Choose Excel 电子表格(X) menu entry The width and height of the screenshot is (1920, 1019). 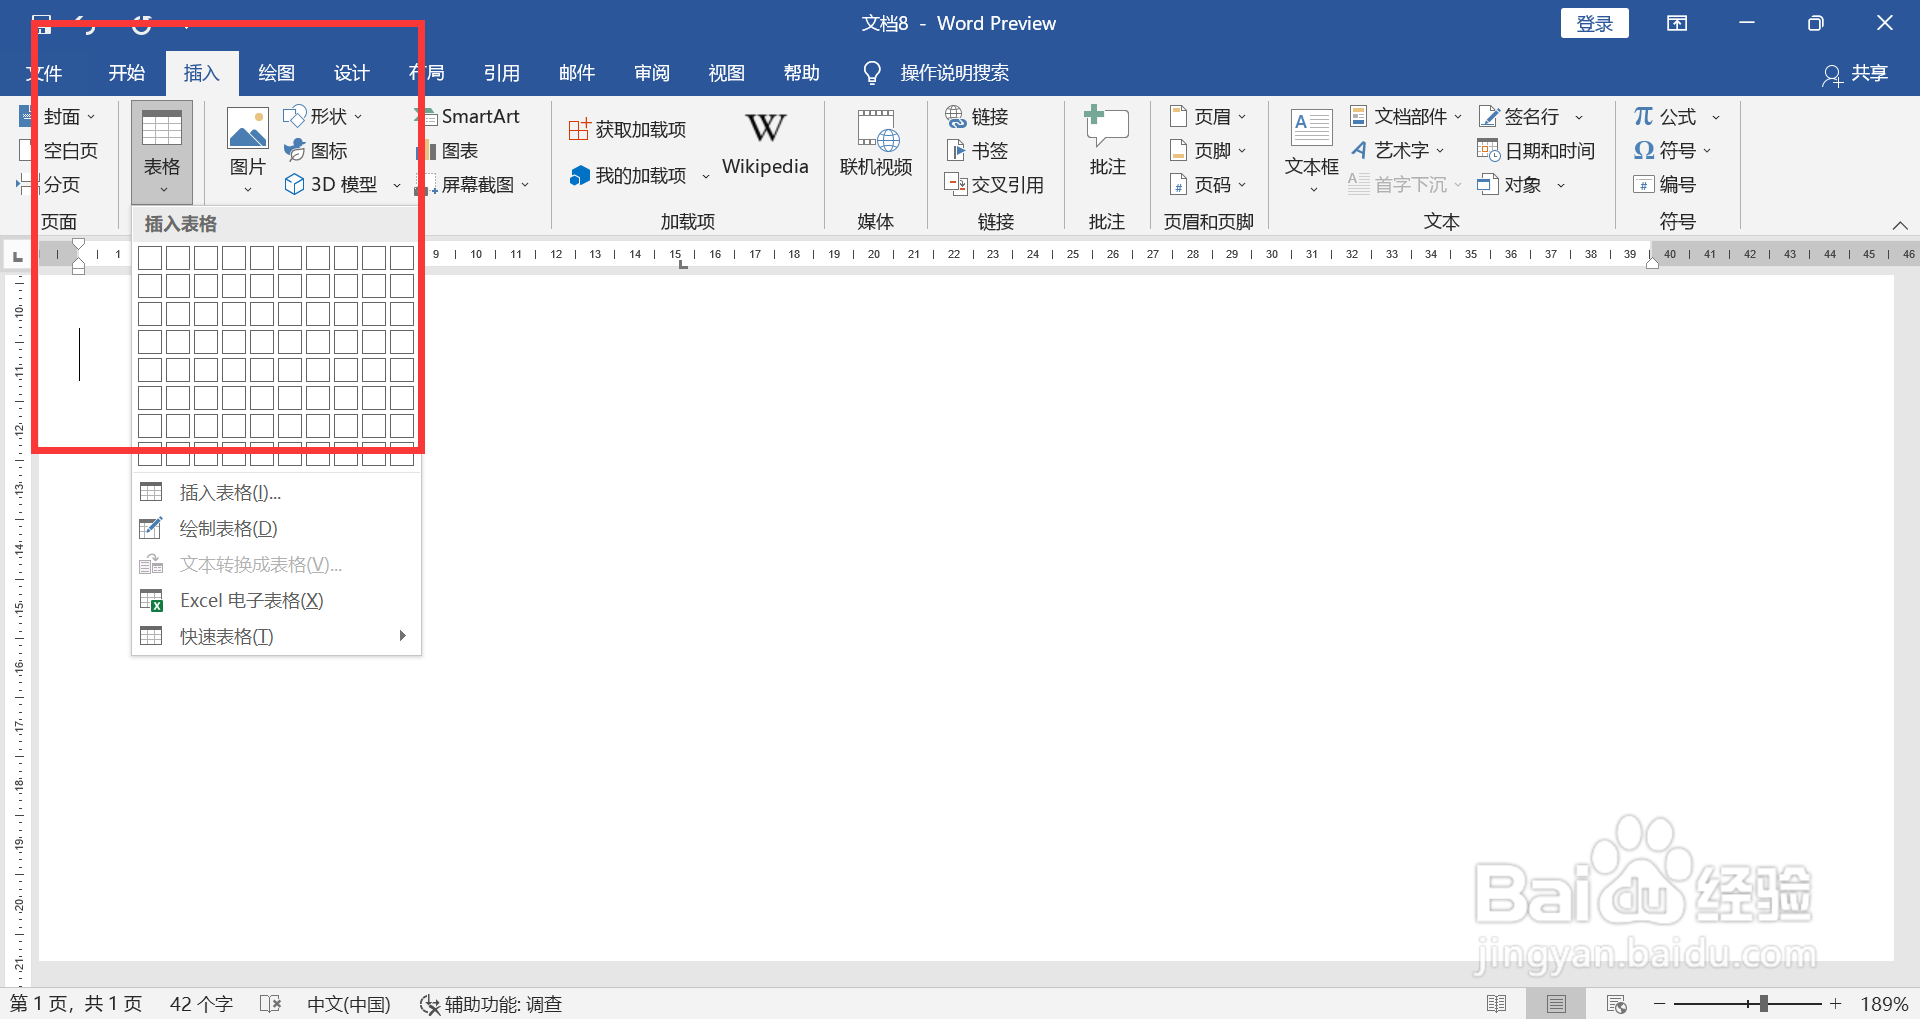276,601
